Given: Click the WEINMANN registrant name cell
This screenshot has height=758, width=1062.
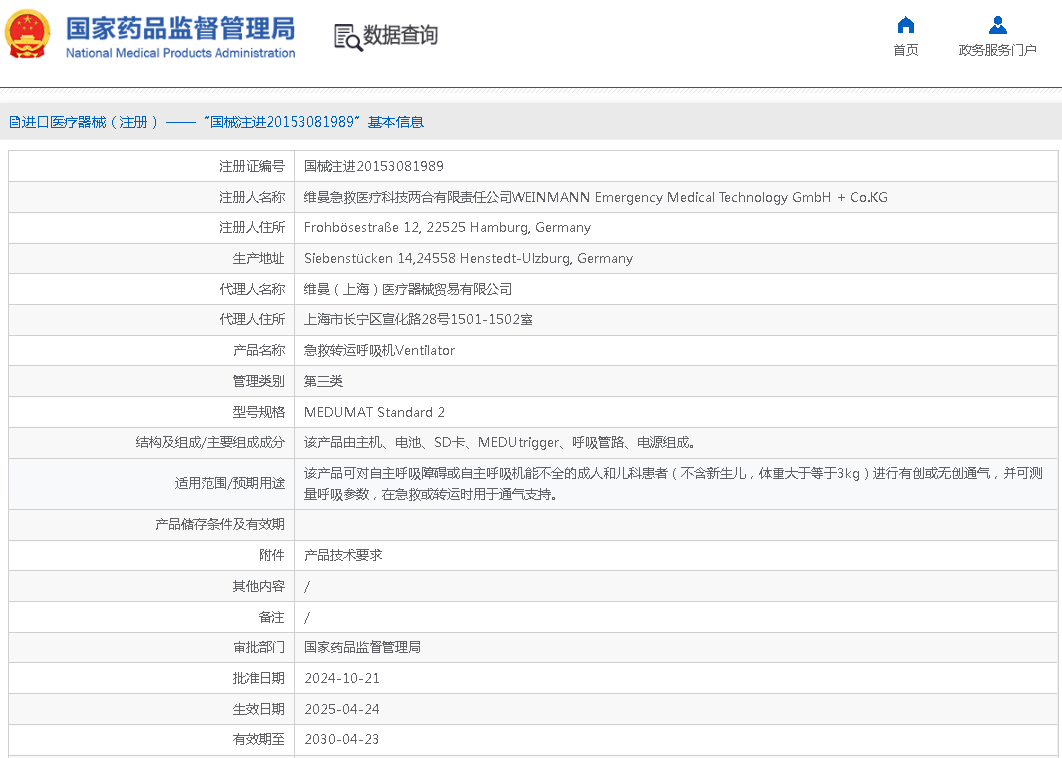Looking at the screenshot, I should click(x=595, y=197).
